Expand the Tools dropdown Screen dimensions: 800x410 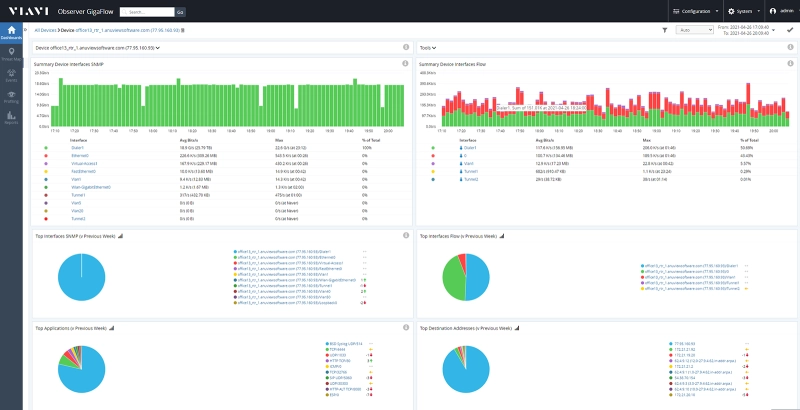(428, 47)
